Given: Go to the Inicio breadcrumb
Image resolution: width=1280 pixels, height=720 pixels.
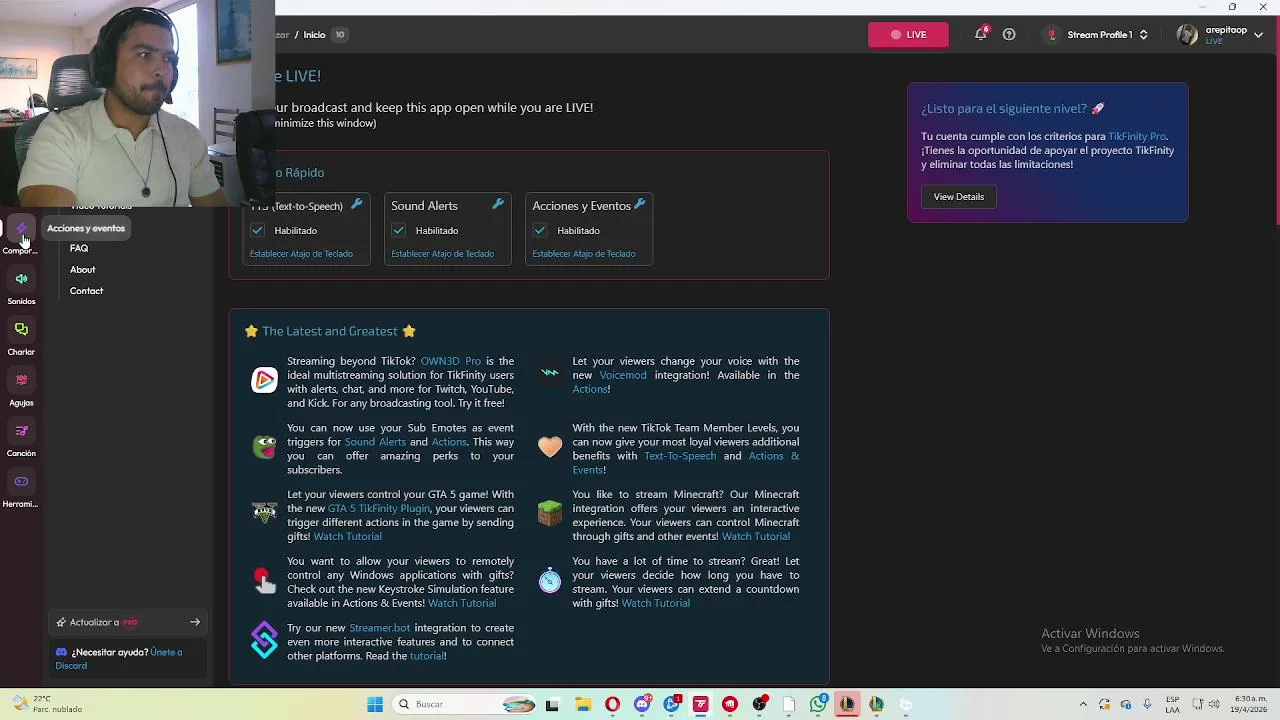Looking at the screenshot, I should pyautogui.click(x=314, y=35).
